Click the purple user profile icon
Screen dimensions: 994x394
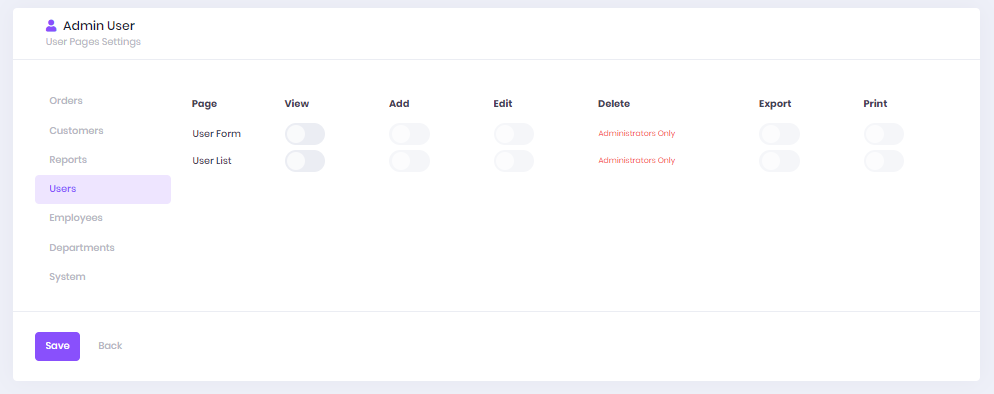(51, 26)
